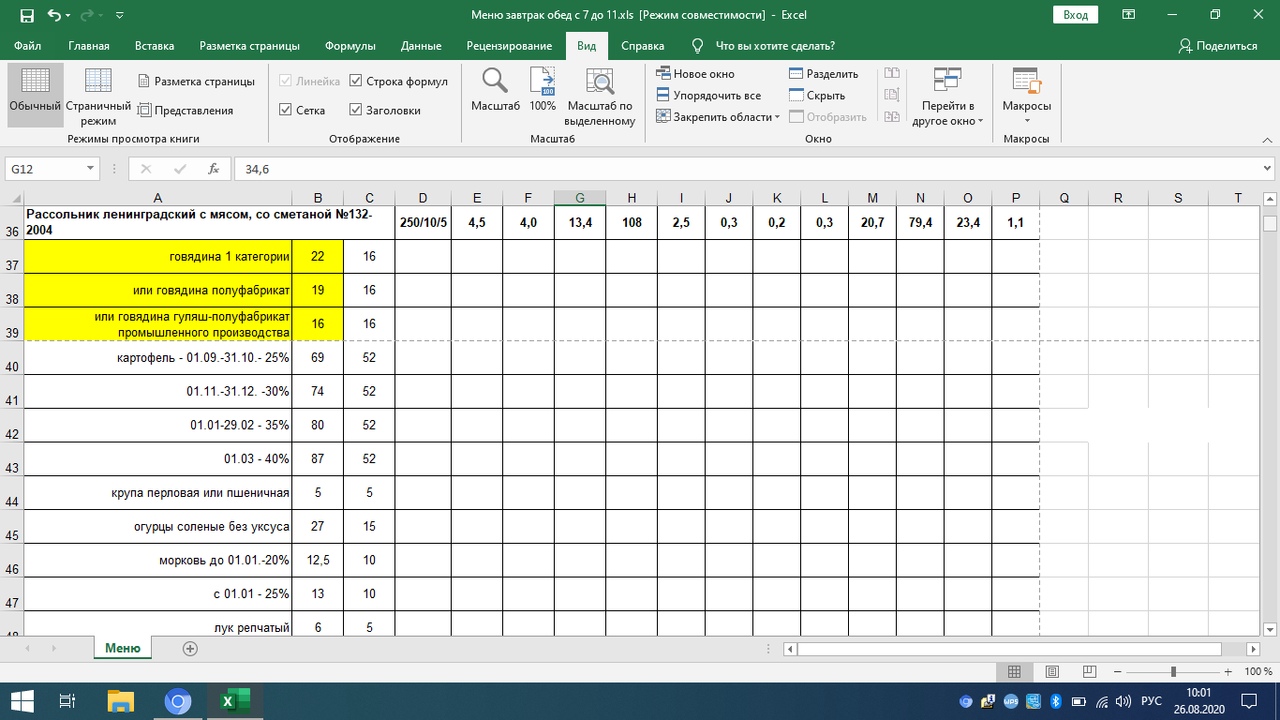Open a New Window (Новое окно)

[696, 74]
